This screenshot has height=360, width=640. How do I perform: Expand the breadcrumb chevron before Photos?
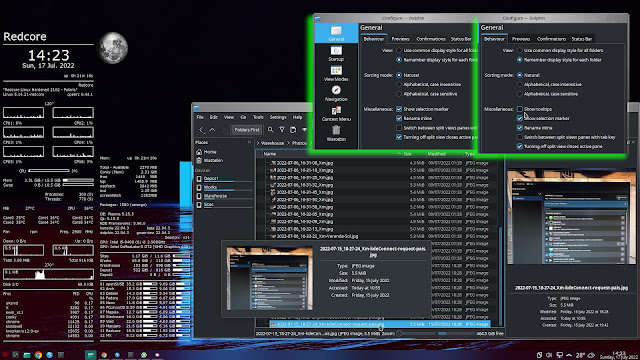pos(288,143)
